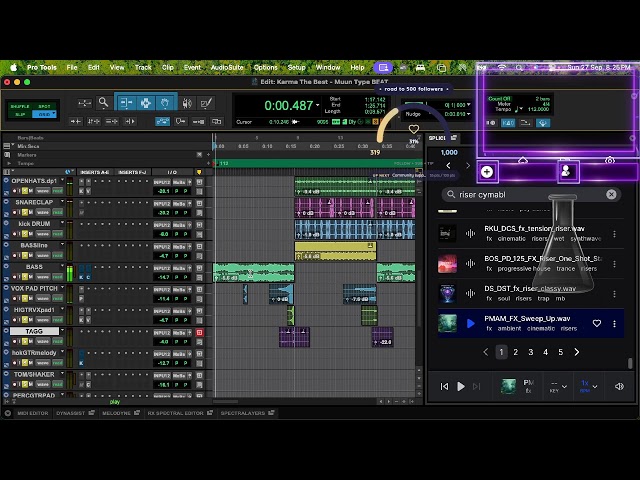
Task: Click the BASS track volume value -14.7
Action: 164,277
